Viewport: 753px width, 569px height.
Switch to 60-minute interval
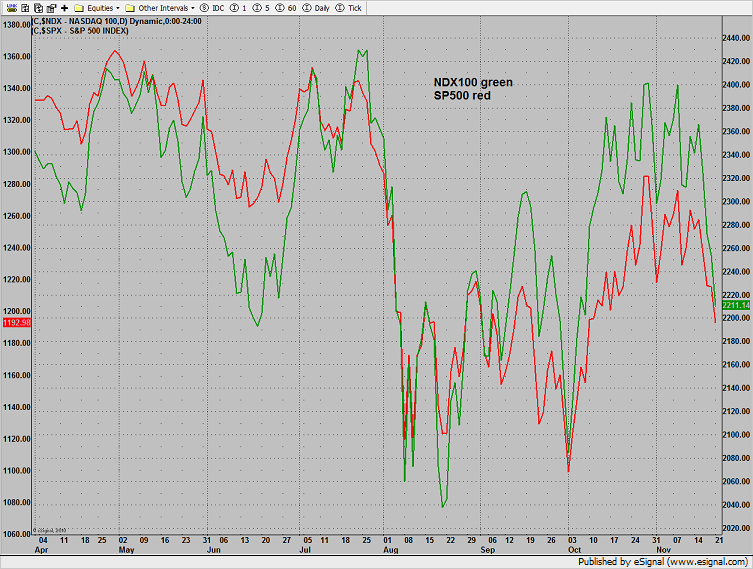287,7
